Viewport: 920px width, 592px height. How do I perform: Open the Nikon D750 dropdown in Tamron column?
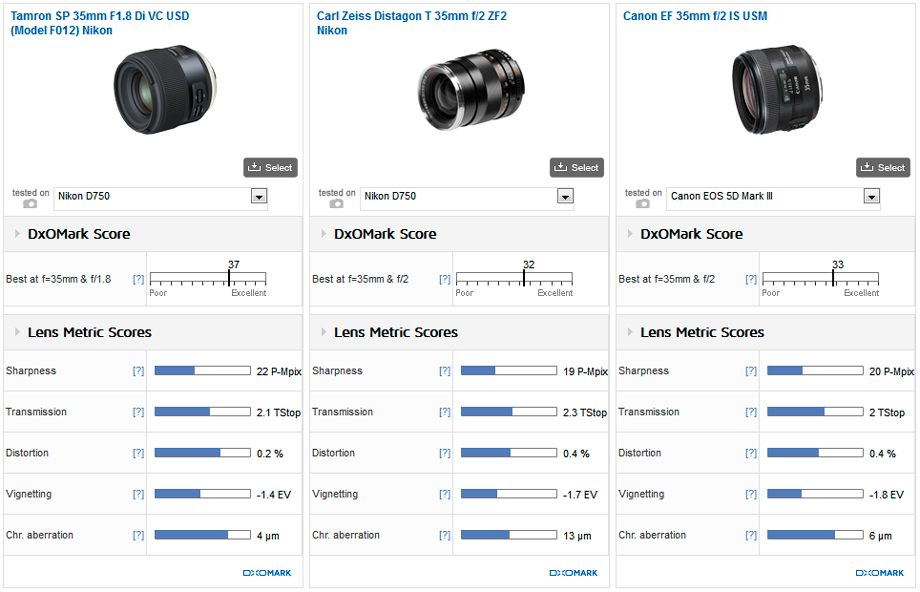[x=258, y=195]
